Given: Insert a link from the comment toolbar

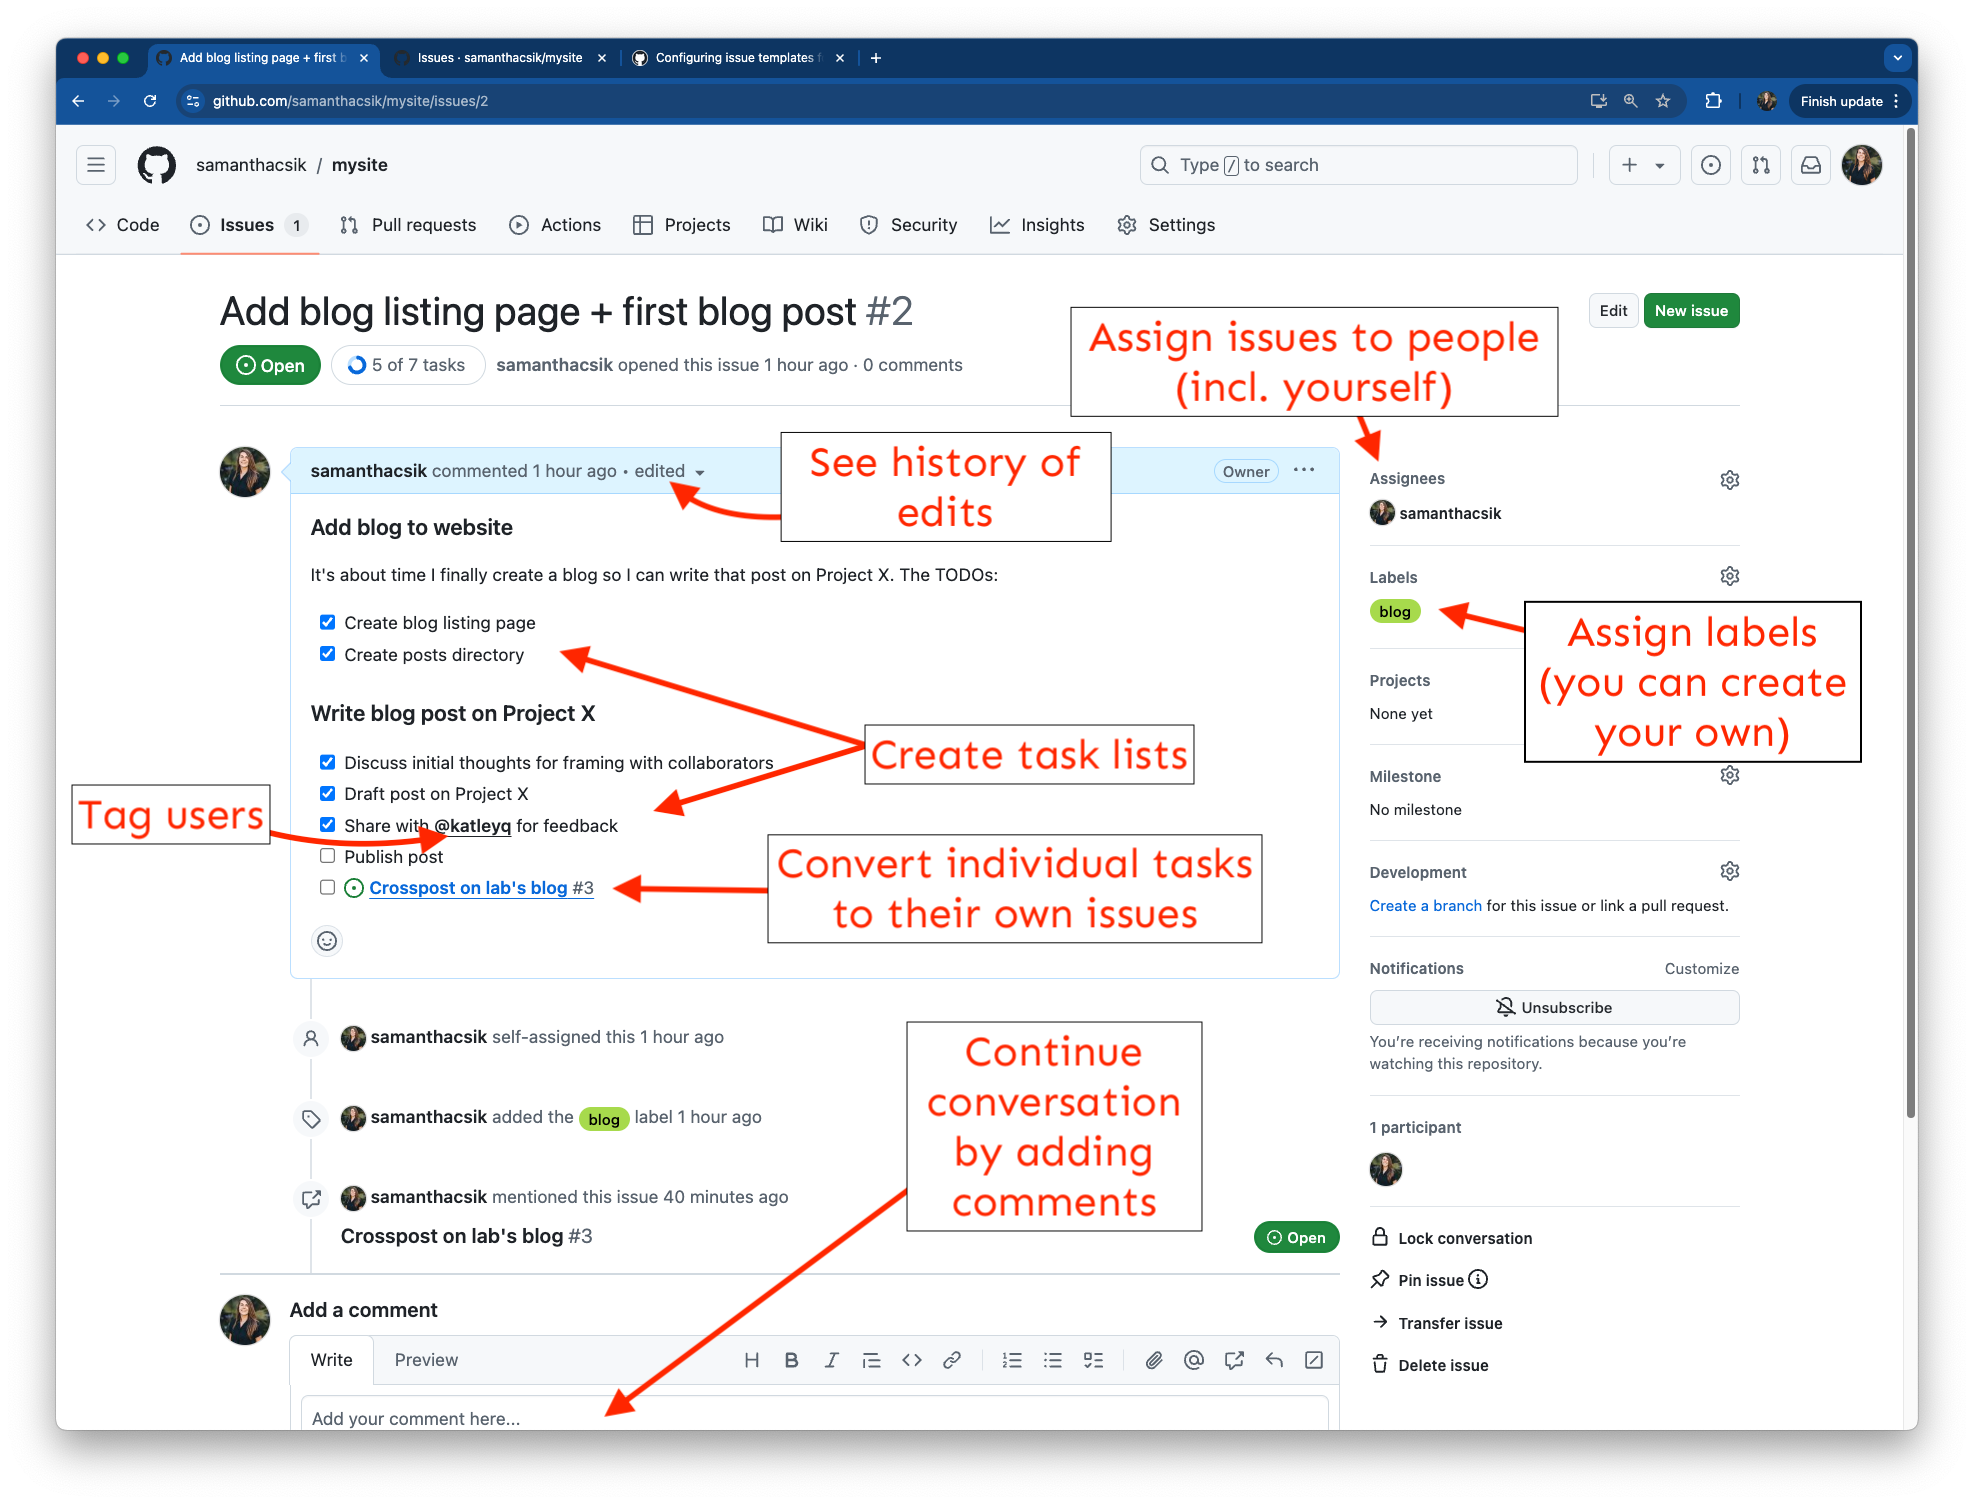Looking at the screenshot, I should (951, 1360).
